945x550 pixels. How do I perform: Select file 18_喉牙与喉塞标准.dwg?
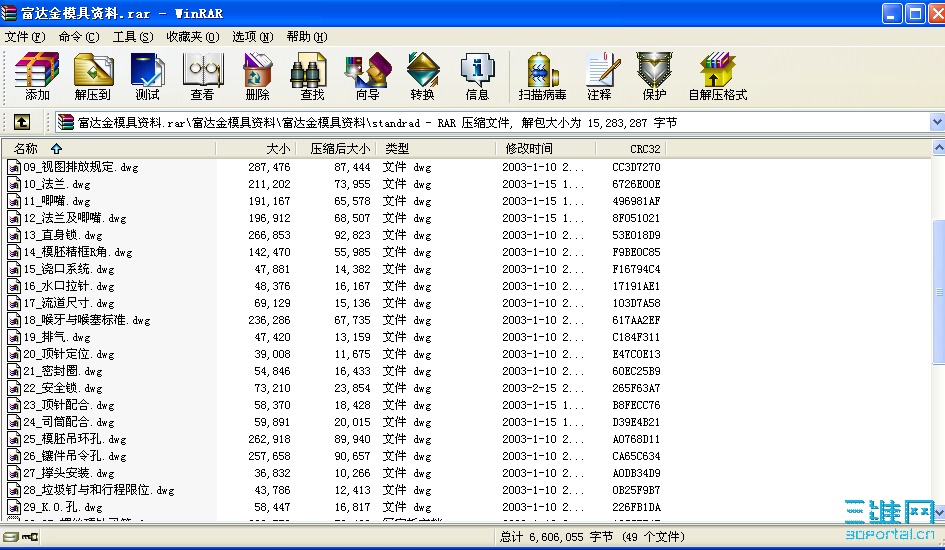(x=87, y=320)
